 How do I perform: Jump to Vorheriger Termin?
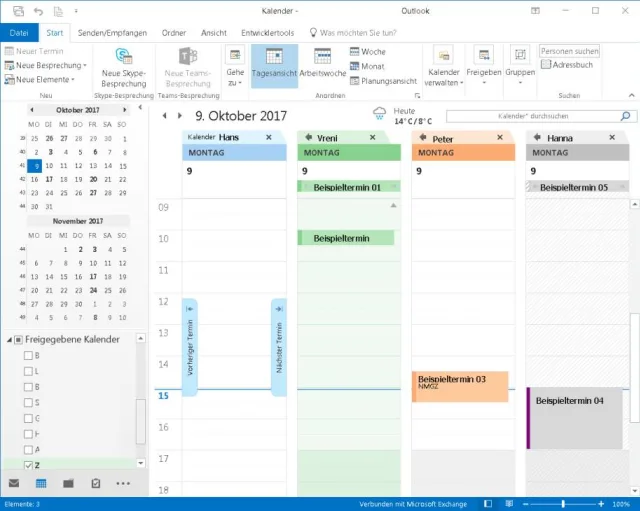click(190, 347)
